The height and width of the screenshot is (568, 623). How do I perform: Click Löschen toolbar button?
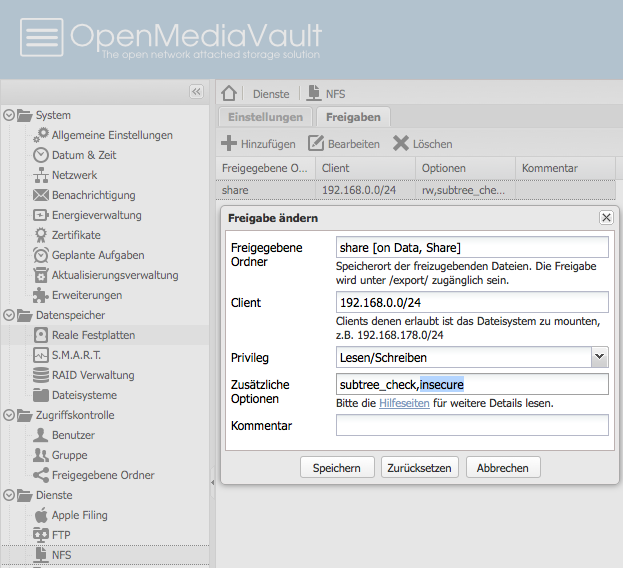point(422,144)
